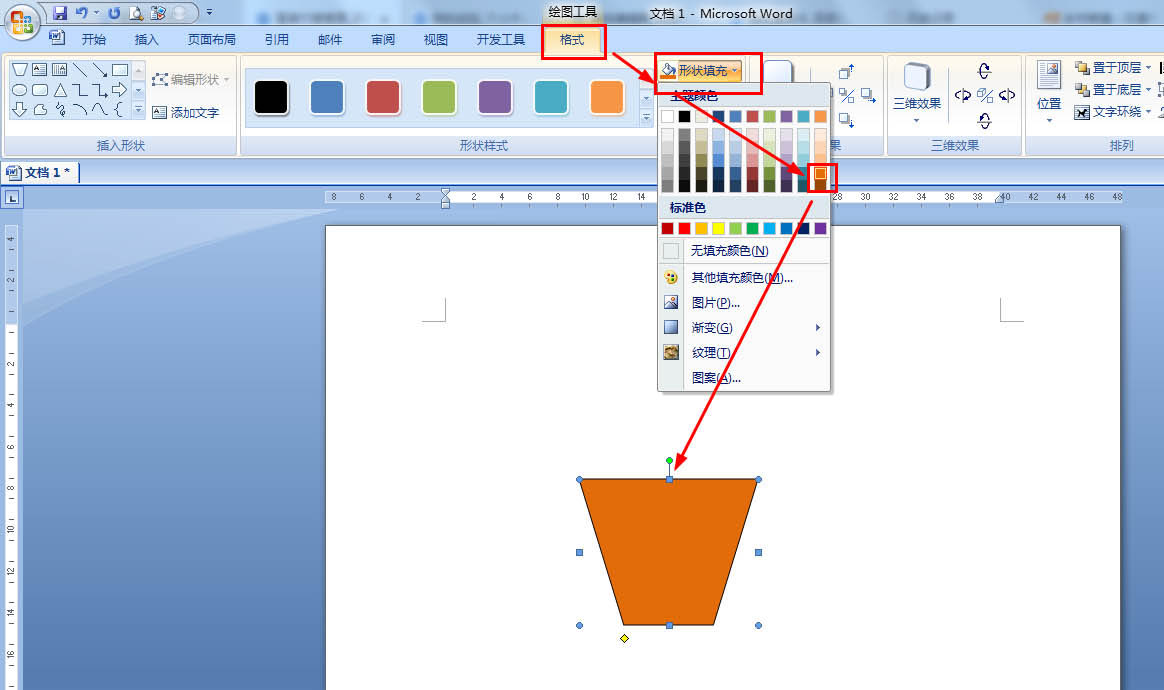Select the vertical text box shape
This screenshot has width=1164, height=690.
point(60,70)
